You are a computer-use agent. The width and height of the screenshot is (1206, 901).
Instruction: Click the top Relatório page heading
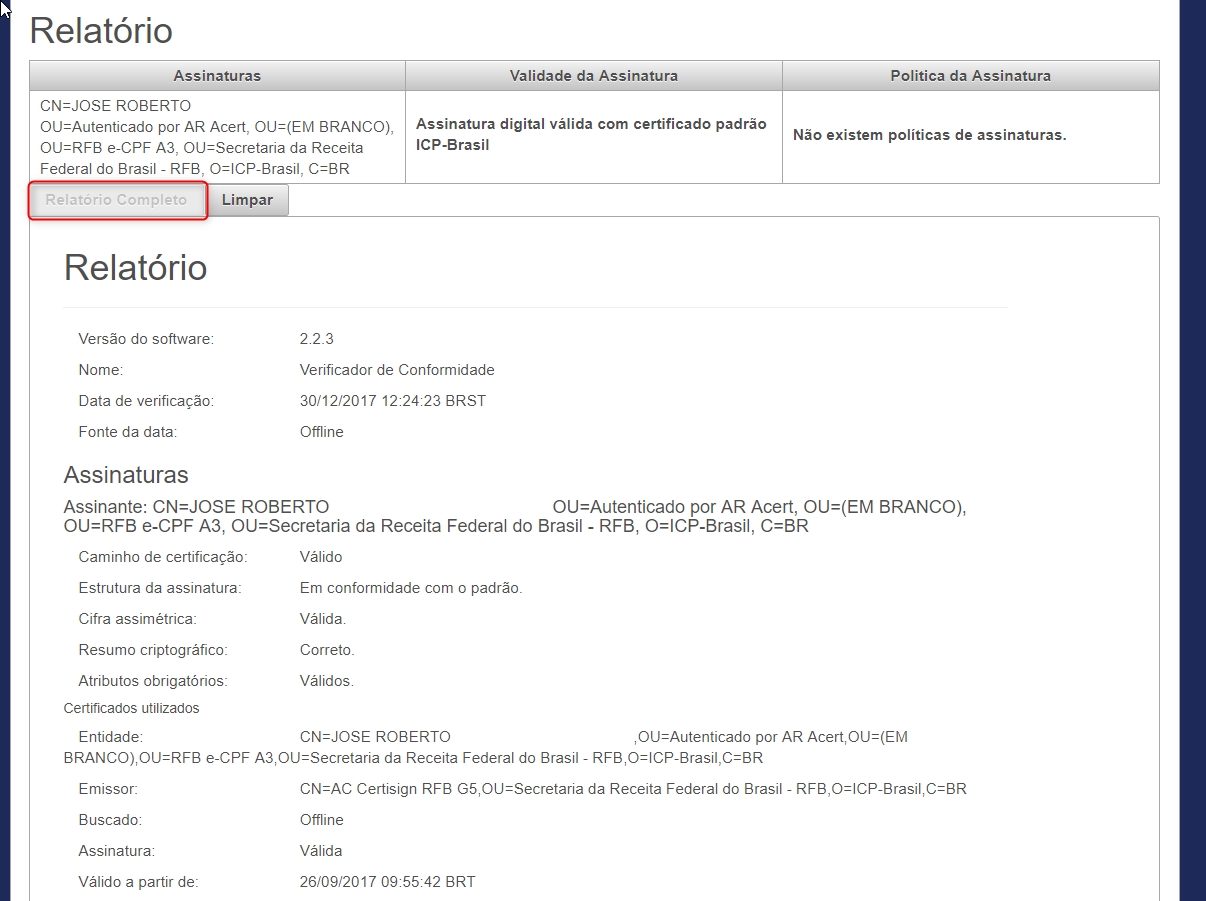tap(101, 31)
